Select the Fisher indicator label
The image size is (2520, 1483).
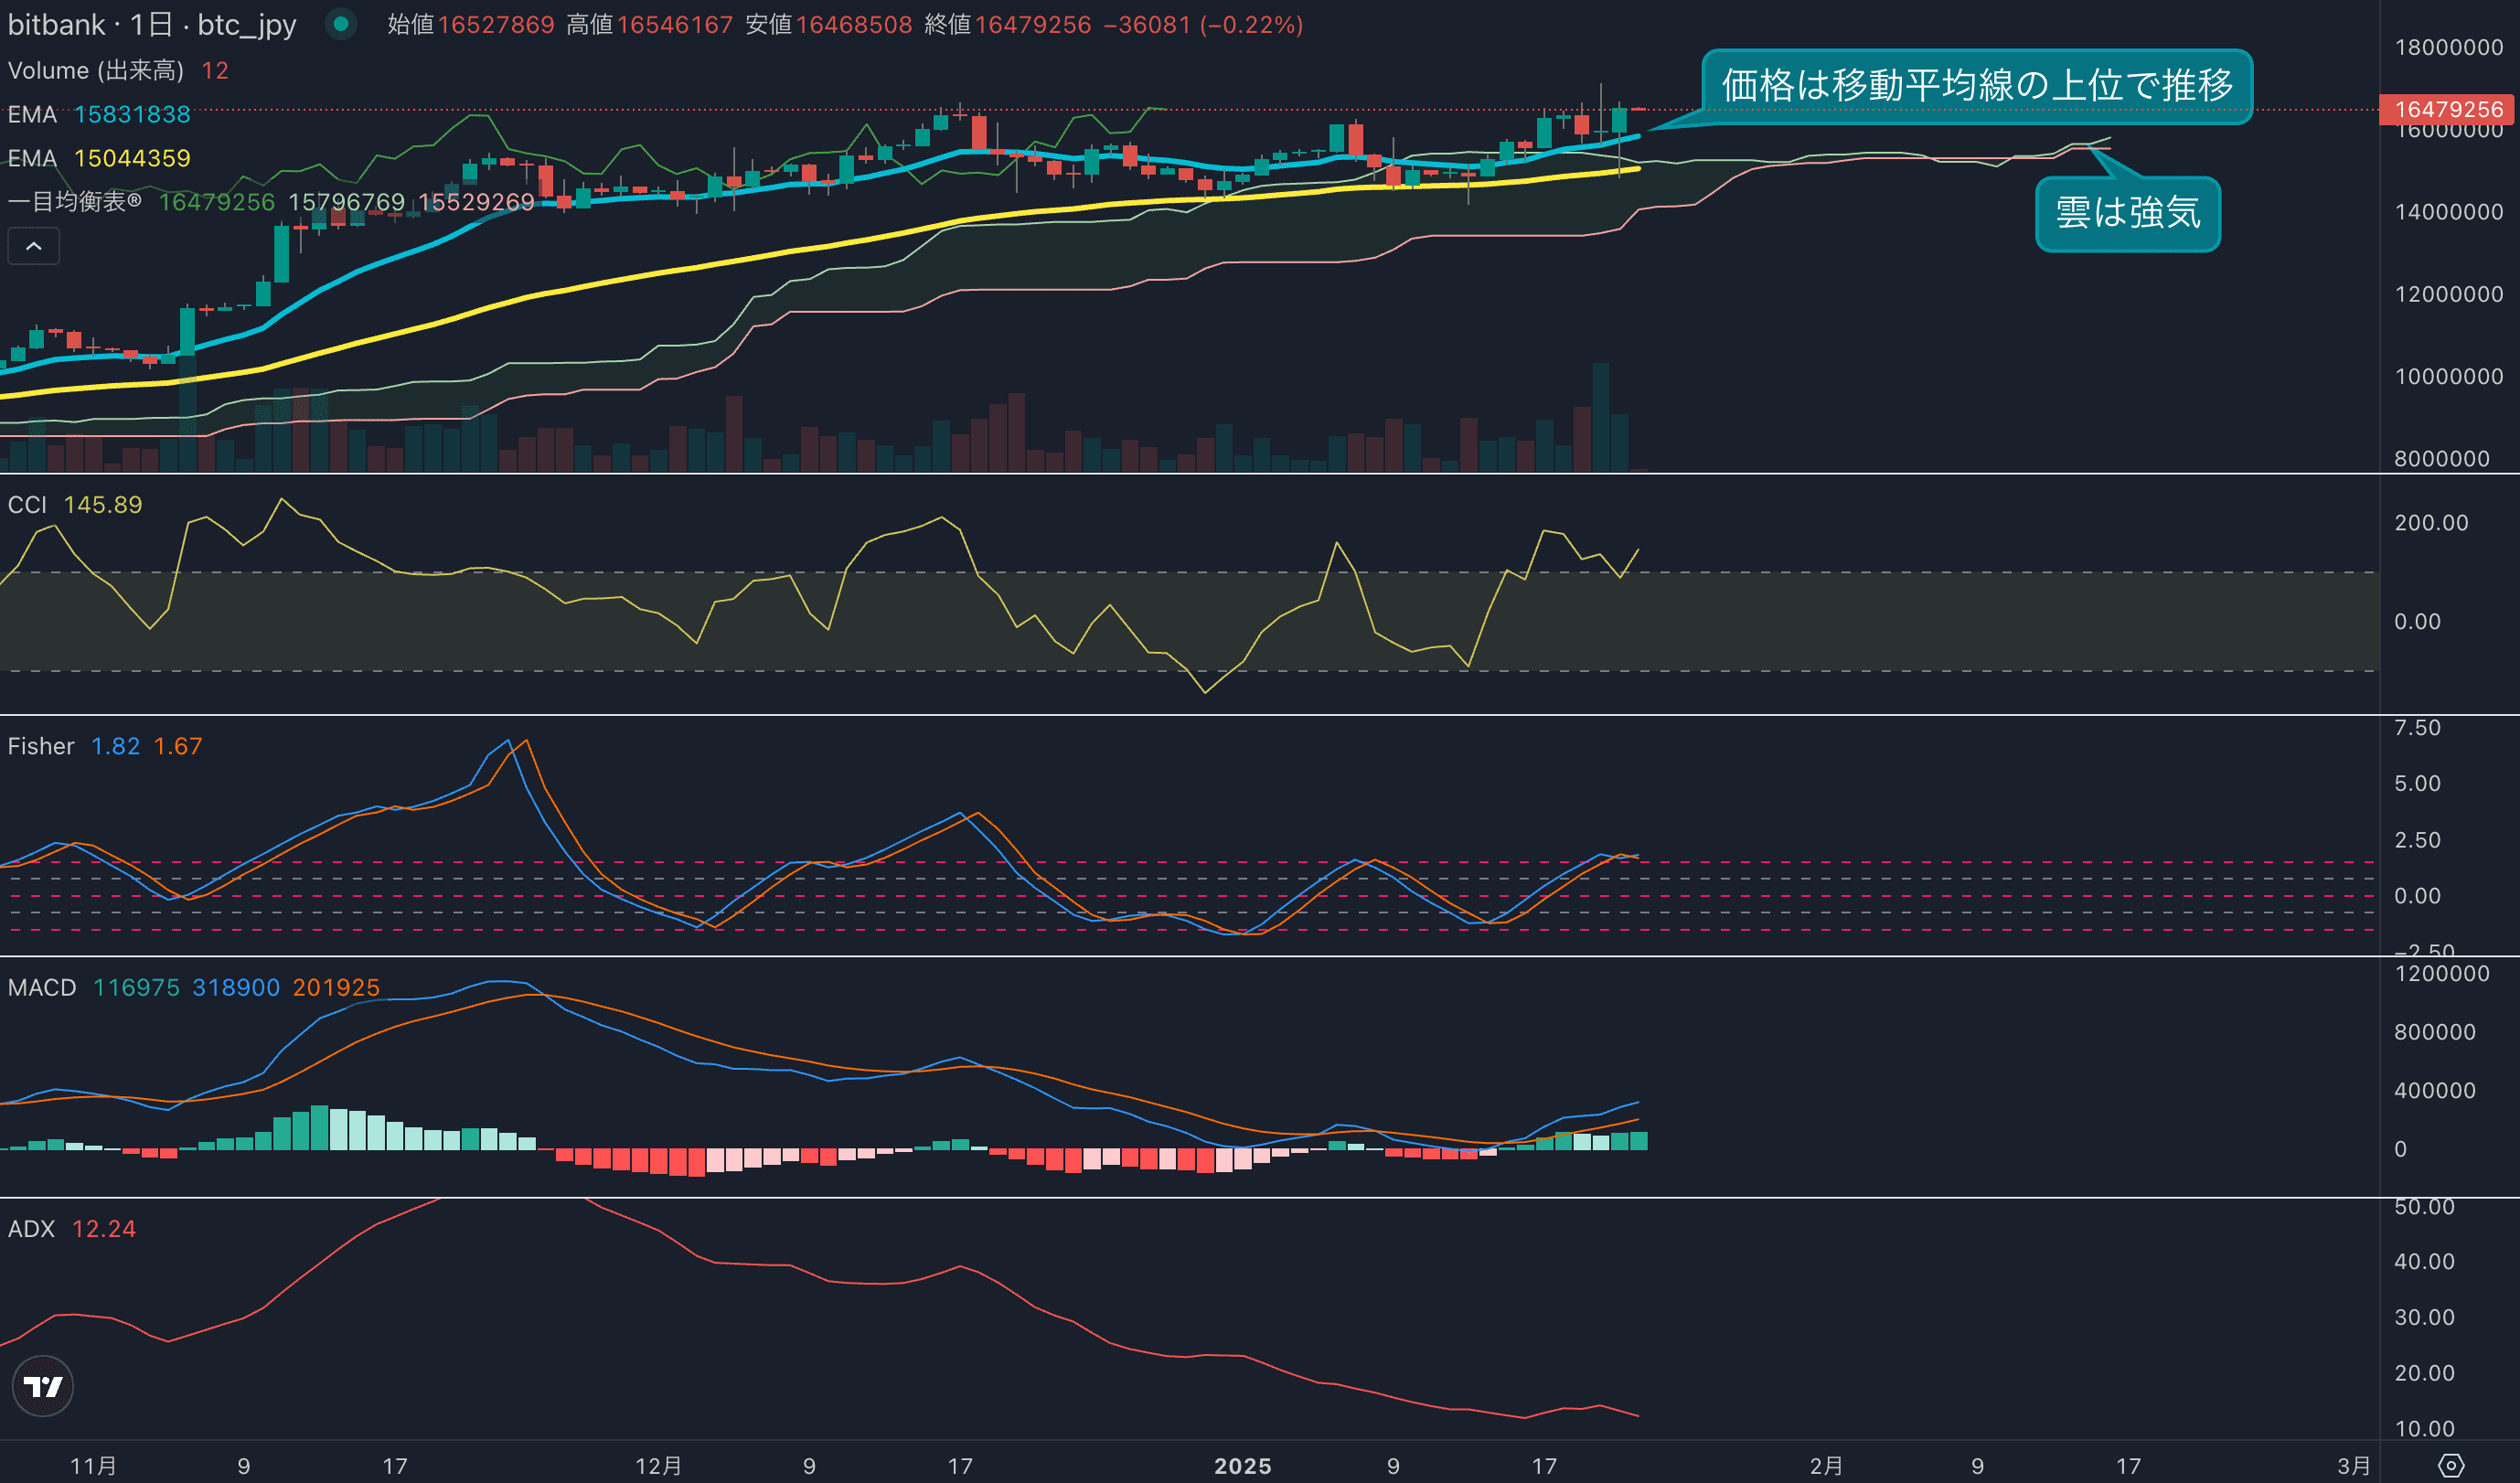(41, 746)
